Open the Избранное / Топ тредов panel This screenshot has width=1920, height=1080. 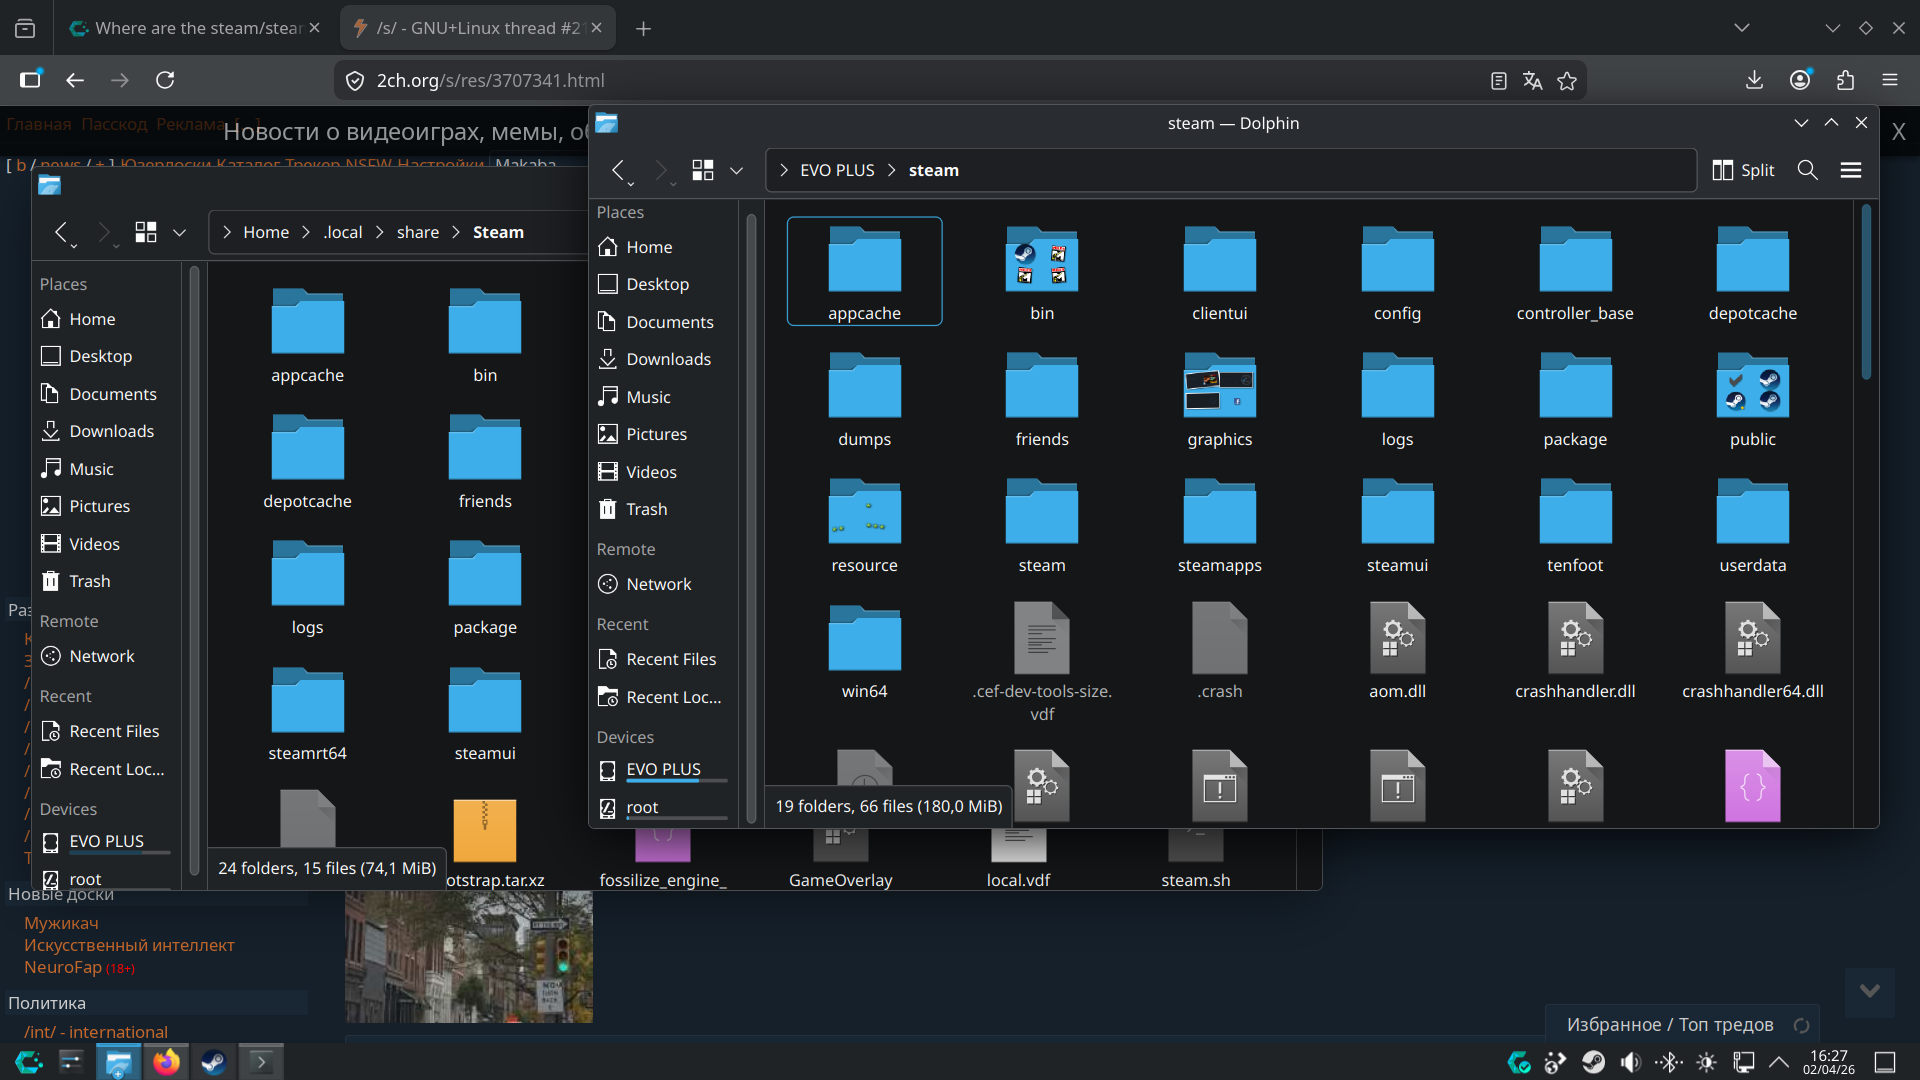[x=1670, y=1025]
